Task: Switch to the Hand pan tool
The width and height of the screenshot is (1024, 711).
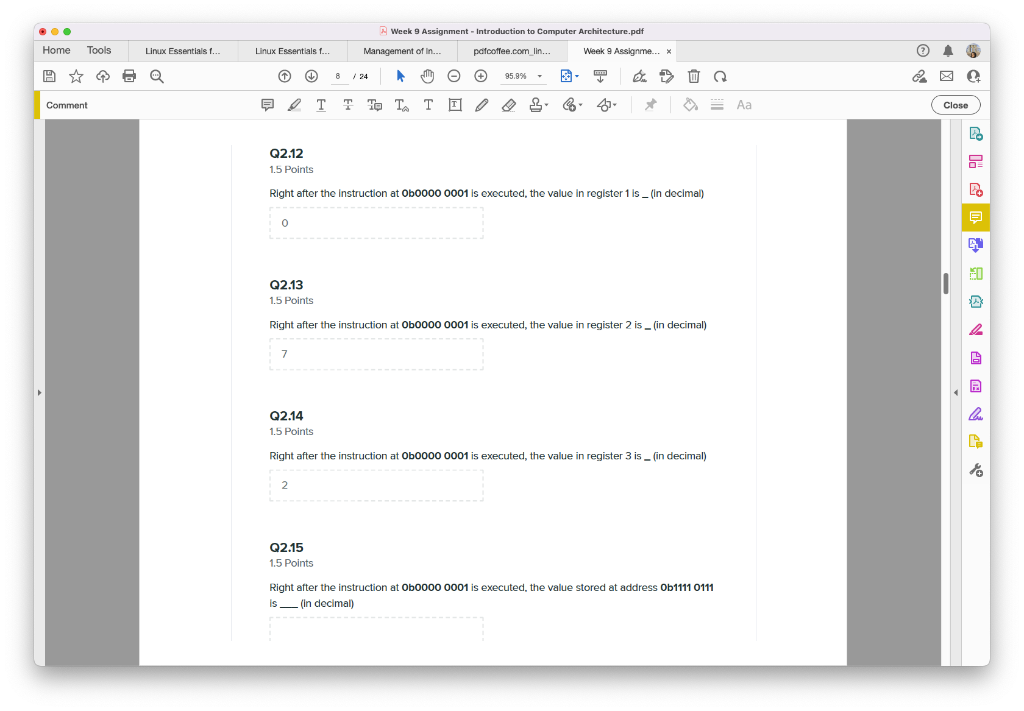Action: [x=427, y=76]
